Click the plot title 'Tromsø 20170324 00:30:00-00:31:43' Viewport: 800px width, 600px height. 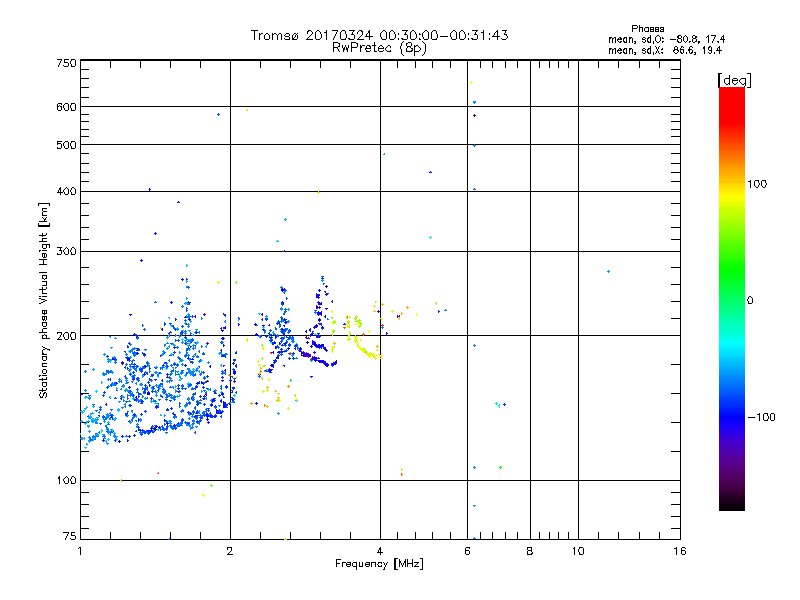coord(379,35)
